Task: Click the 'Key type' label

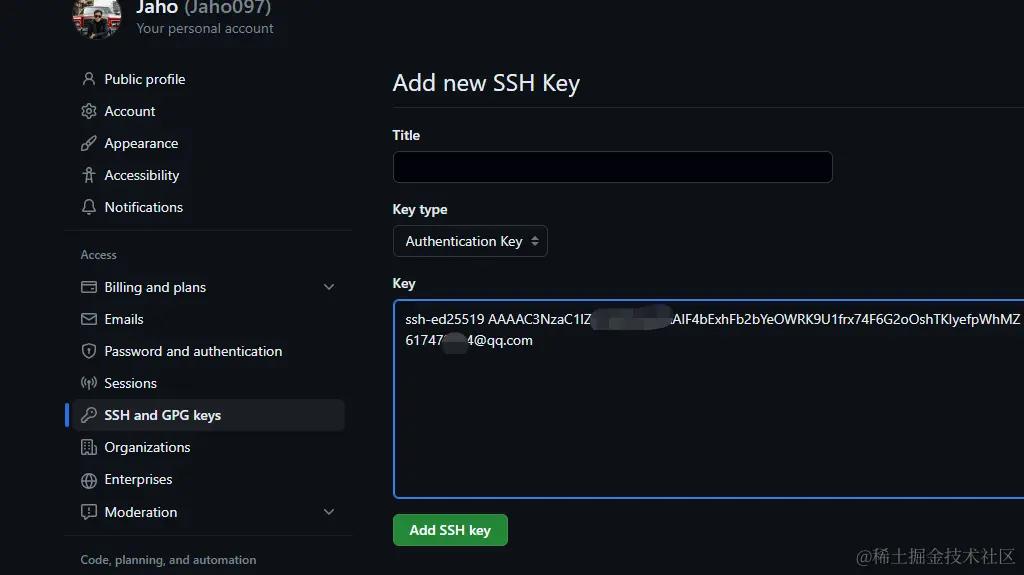Action: click(420, 210)
